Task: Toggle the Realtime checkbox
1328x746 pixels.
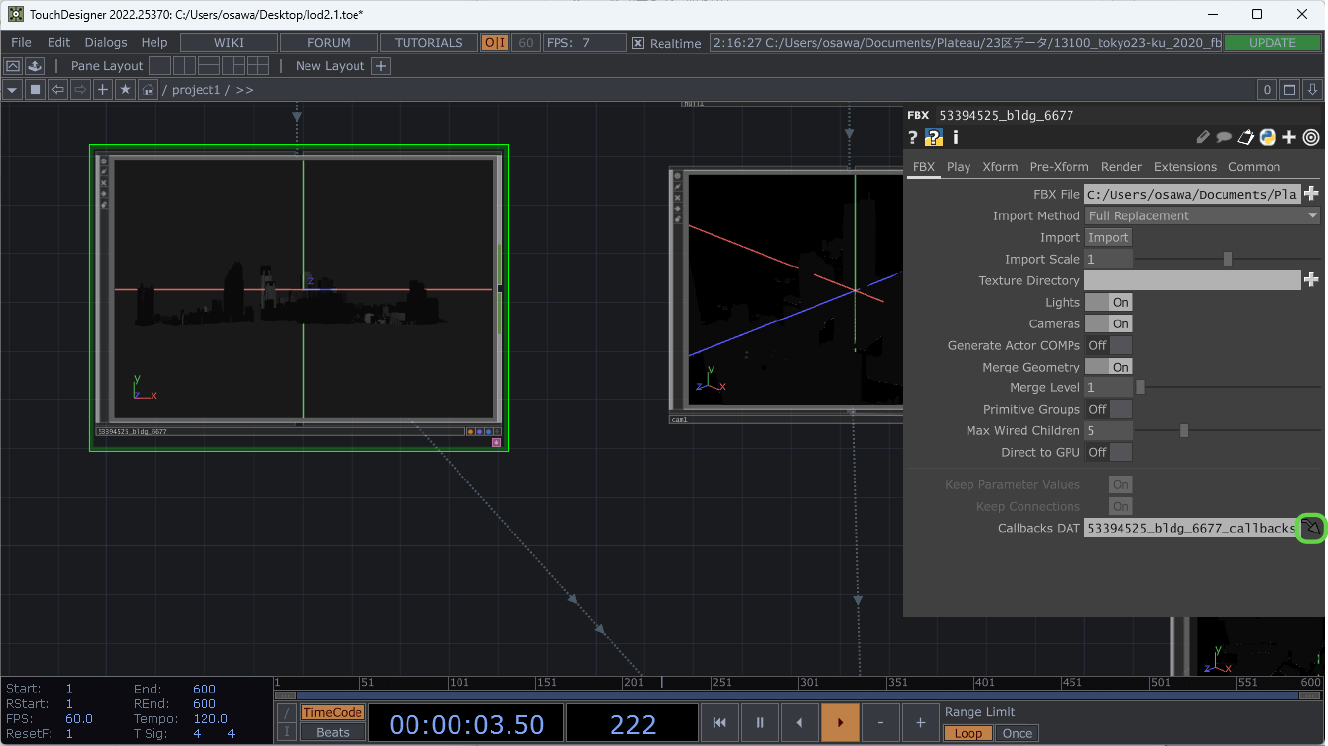Action: (x=638, y=43)
